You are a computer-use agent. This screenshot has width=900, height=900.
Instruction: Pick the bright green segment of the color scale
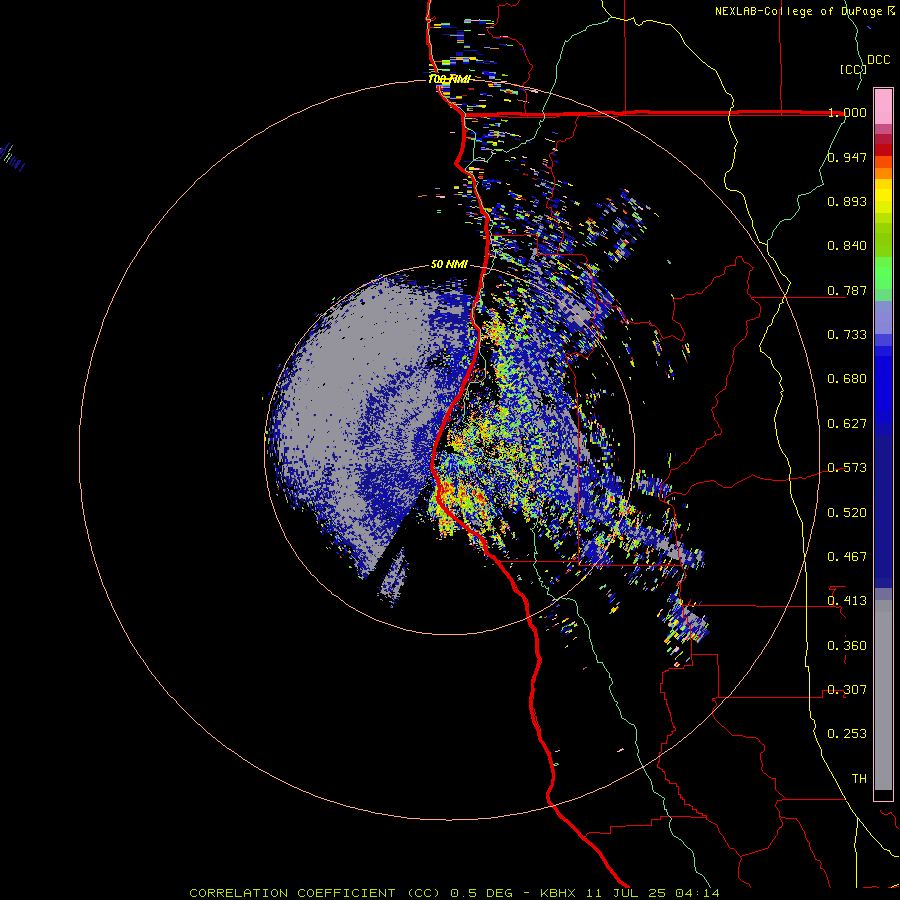tap(883, 273)
